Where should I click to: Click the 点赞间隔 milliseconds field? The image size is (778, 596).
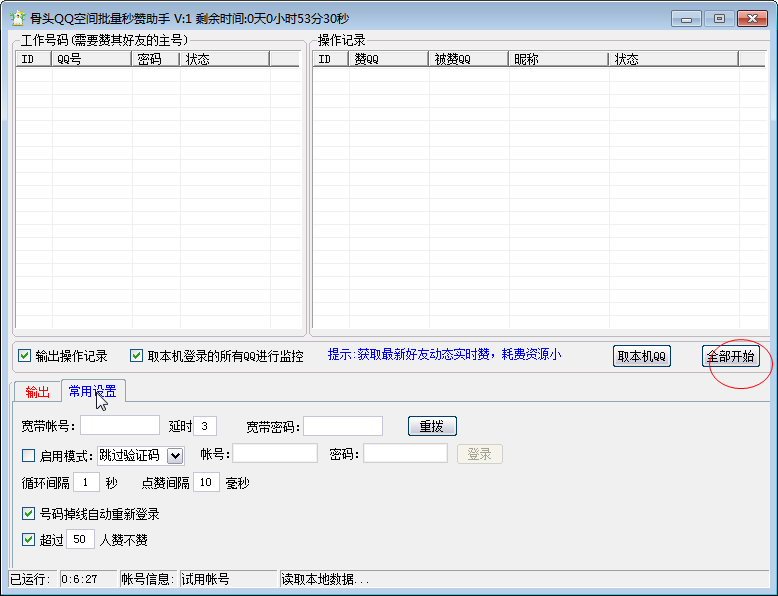(x=206, y=482)
